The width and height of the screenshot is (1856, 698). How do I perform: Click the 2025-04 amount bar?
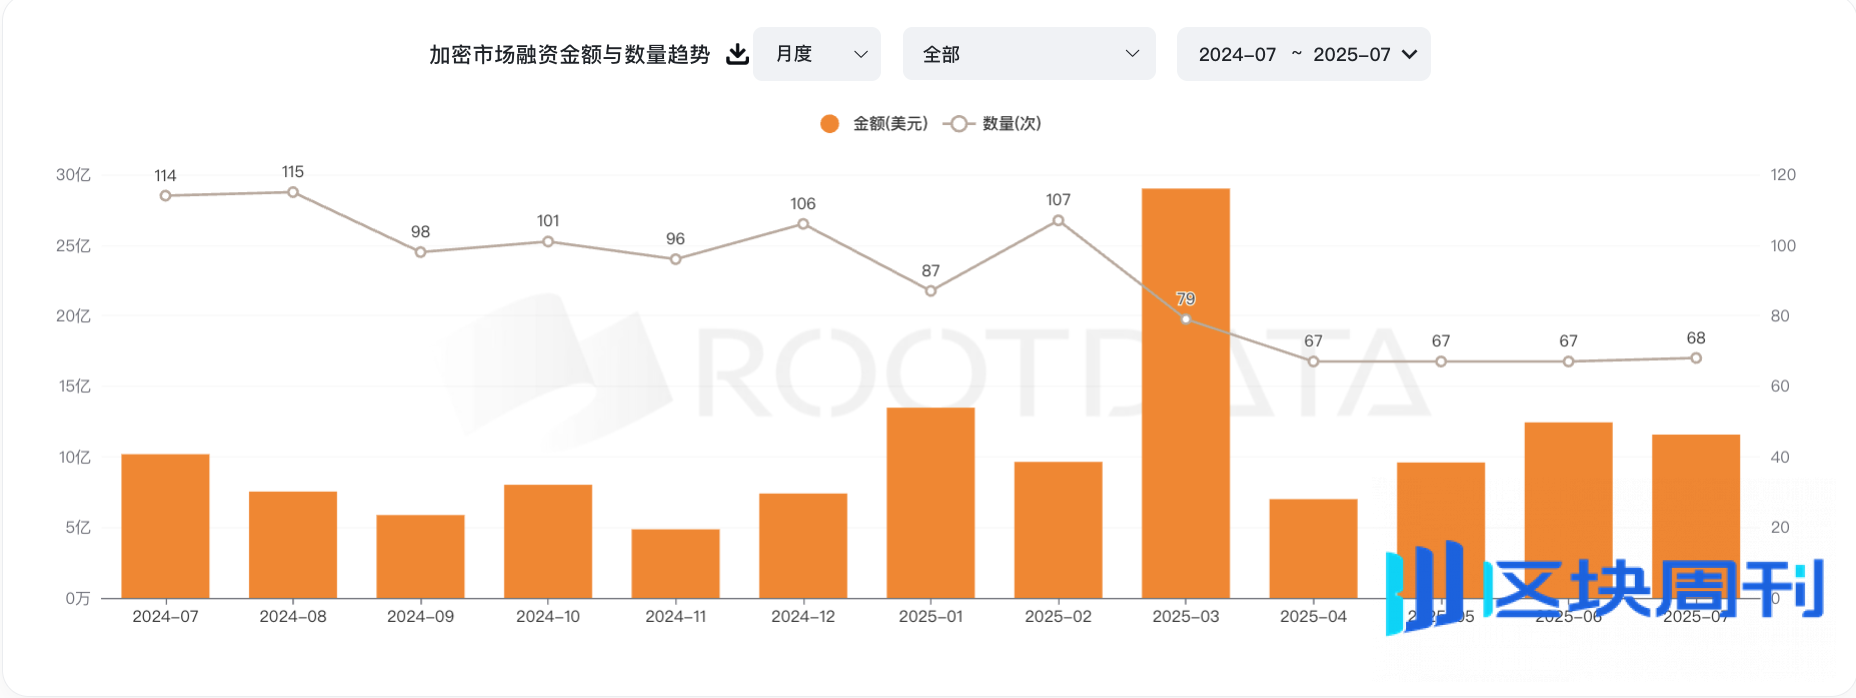(1313, 548)
